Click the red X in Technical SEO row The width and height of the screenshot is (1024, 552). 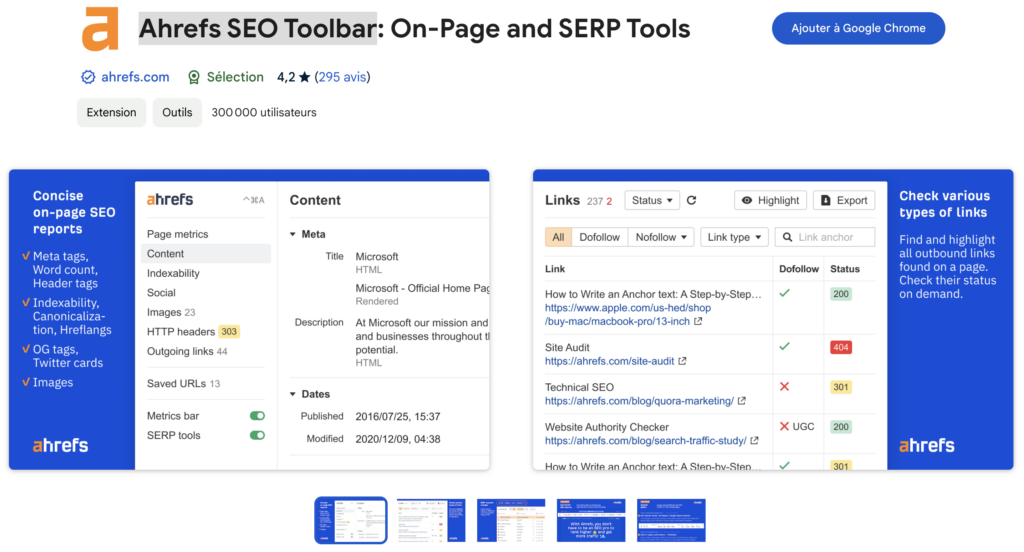(x=784, y=387)
